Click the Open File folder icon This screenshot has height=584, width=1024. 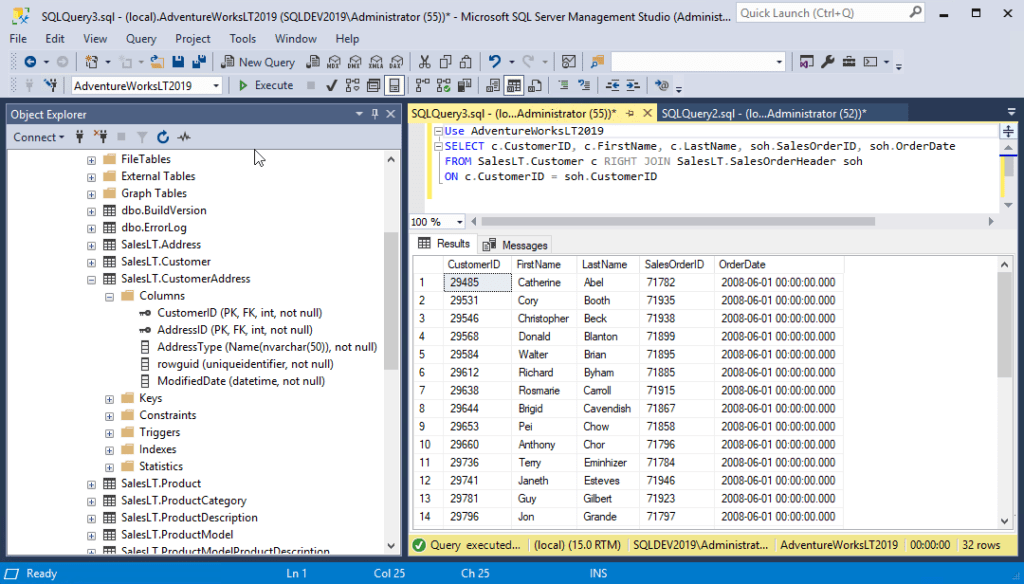coord(157,62)
